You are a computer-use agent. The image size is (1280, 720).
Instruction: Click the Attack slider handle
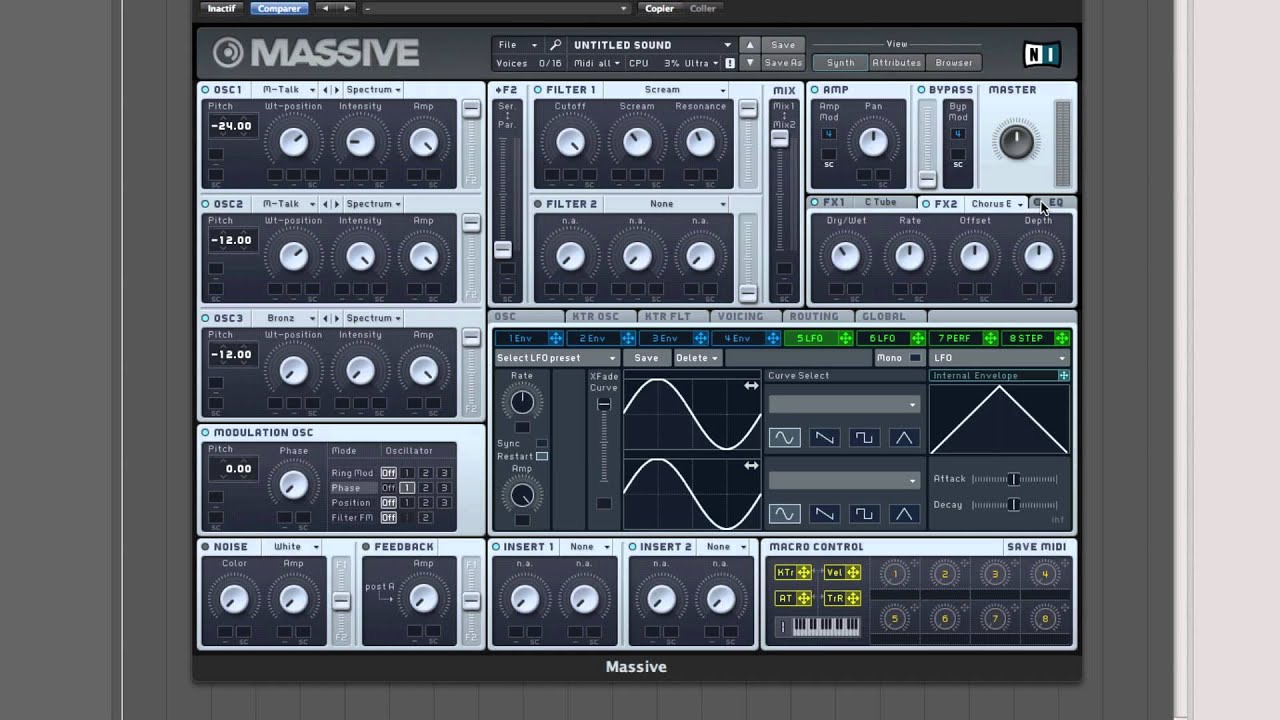pos(1013,479)
